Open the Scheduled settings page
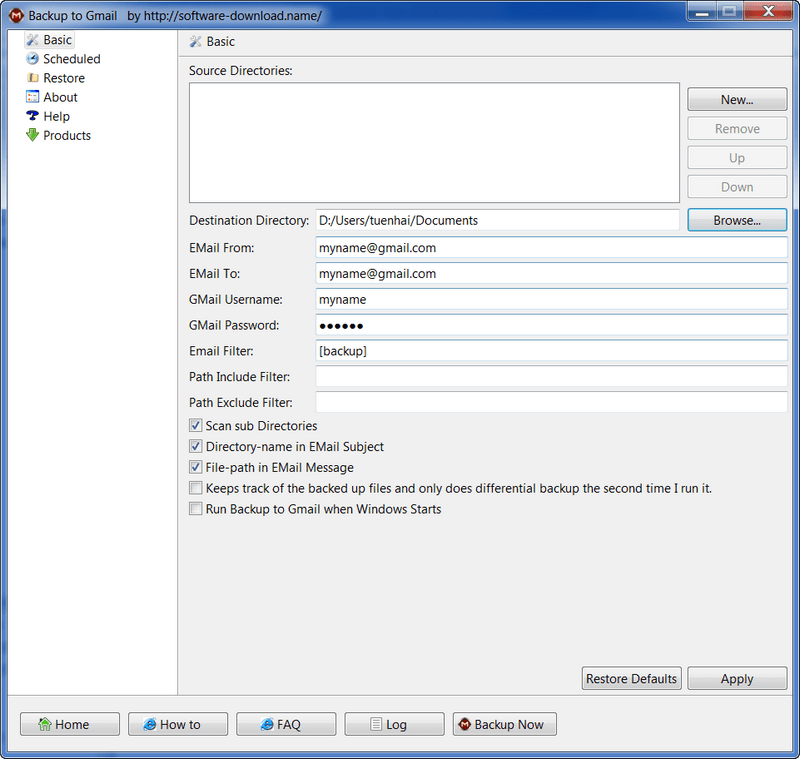The height and width of the screenshot is (759, 800). (x=71, y=59)
